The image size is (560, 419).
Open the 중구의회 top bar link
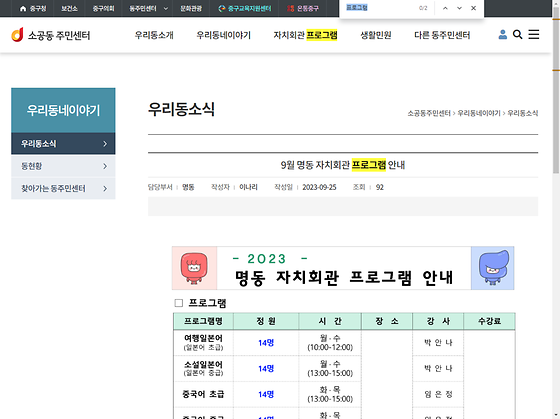pyautogui.click(x=103, y=8)
